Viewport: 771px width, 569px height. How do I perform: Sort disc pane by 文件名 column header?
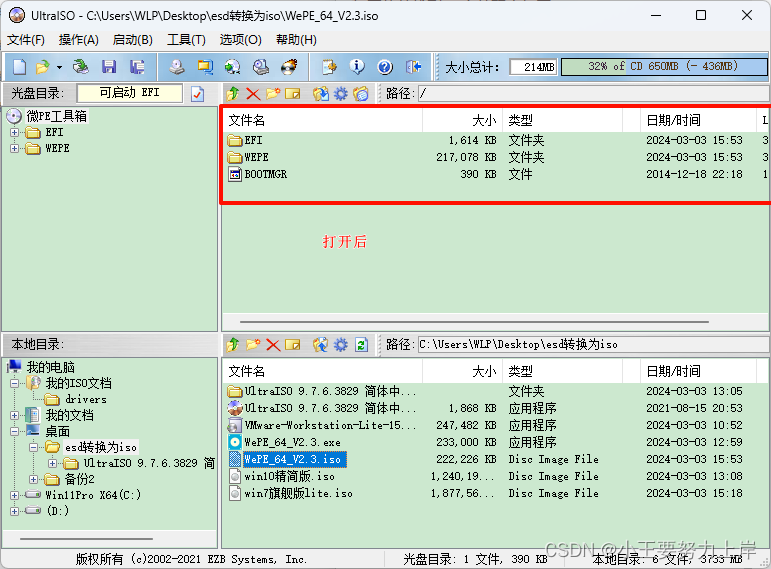point(323,120)
